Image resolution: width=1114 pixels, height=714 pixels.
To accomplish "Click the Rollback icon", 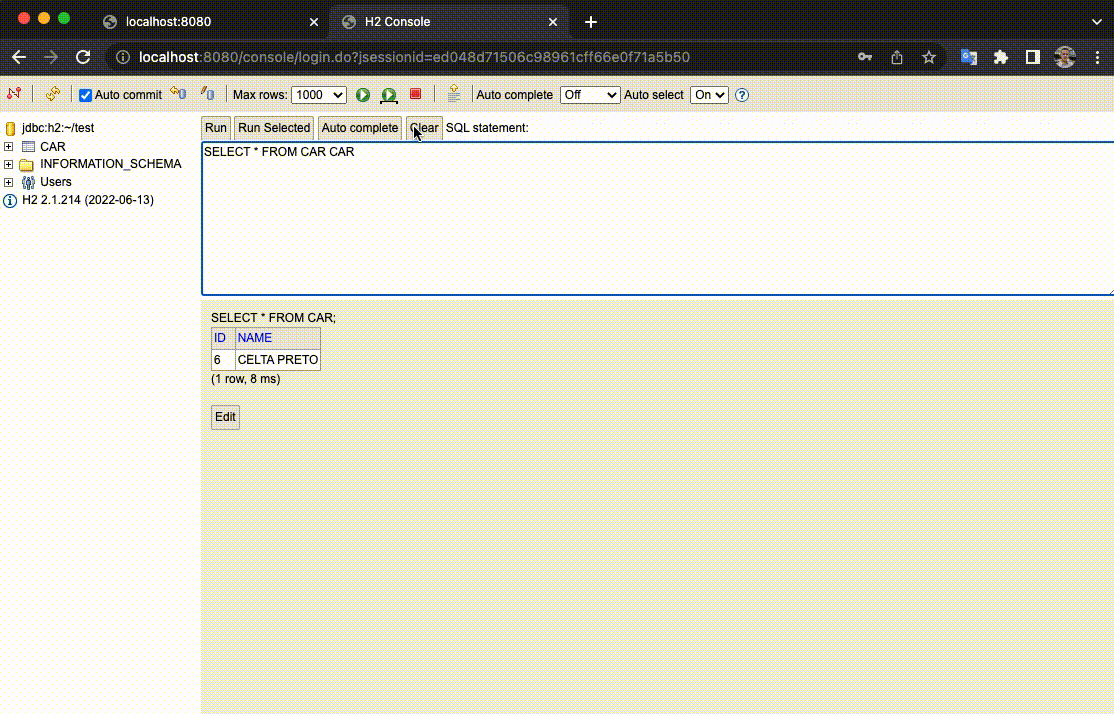I will pos(178,94).
